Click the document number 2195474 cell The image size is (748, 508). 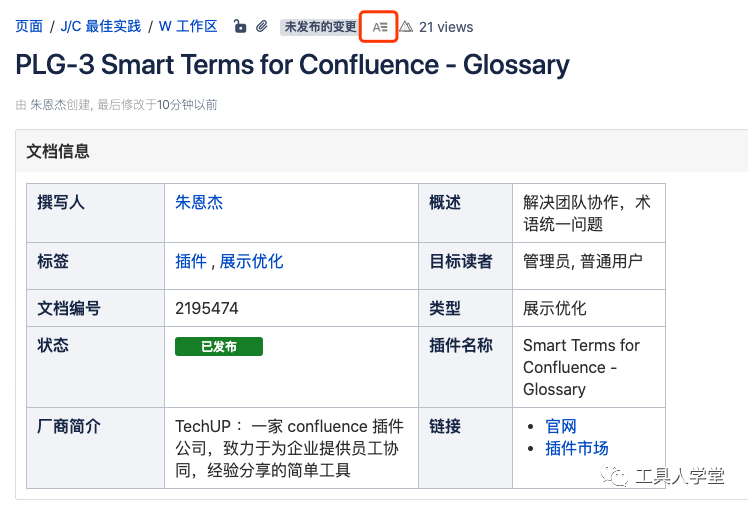[291, 308]
